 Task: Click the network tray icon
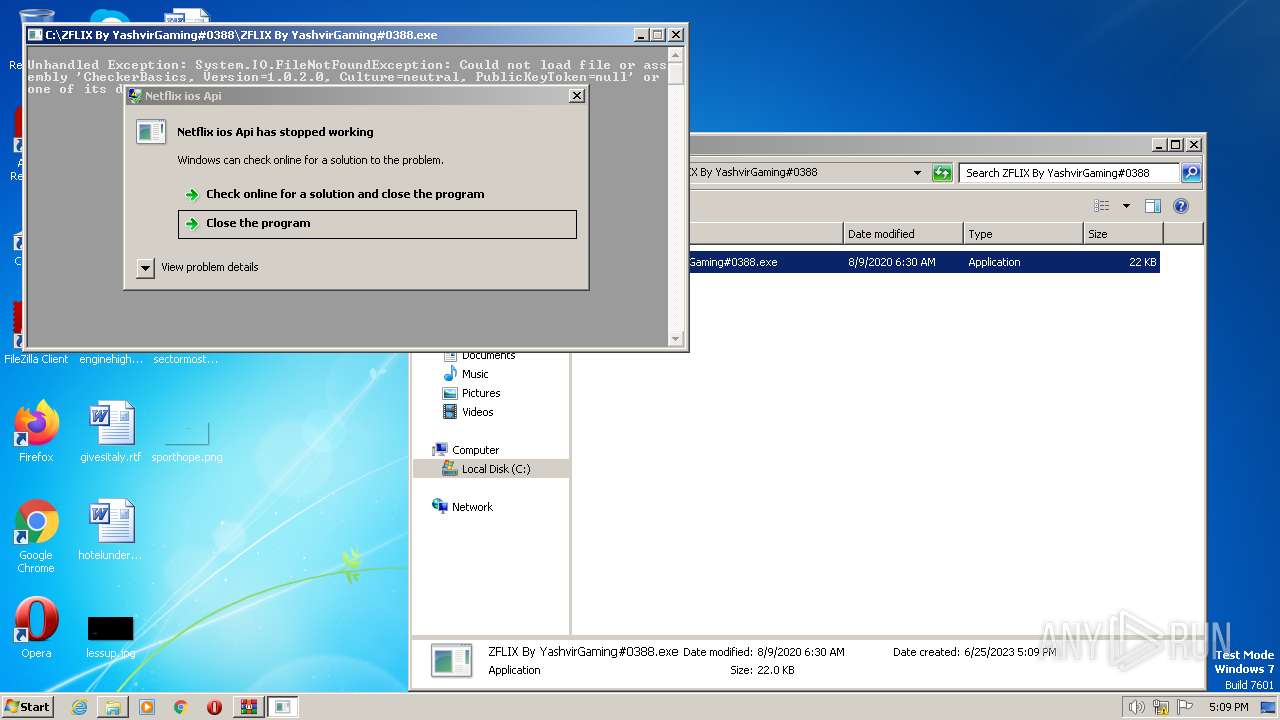tap(1161, 707)
